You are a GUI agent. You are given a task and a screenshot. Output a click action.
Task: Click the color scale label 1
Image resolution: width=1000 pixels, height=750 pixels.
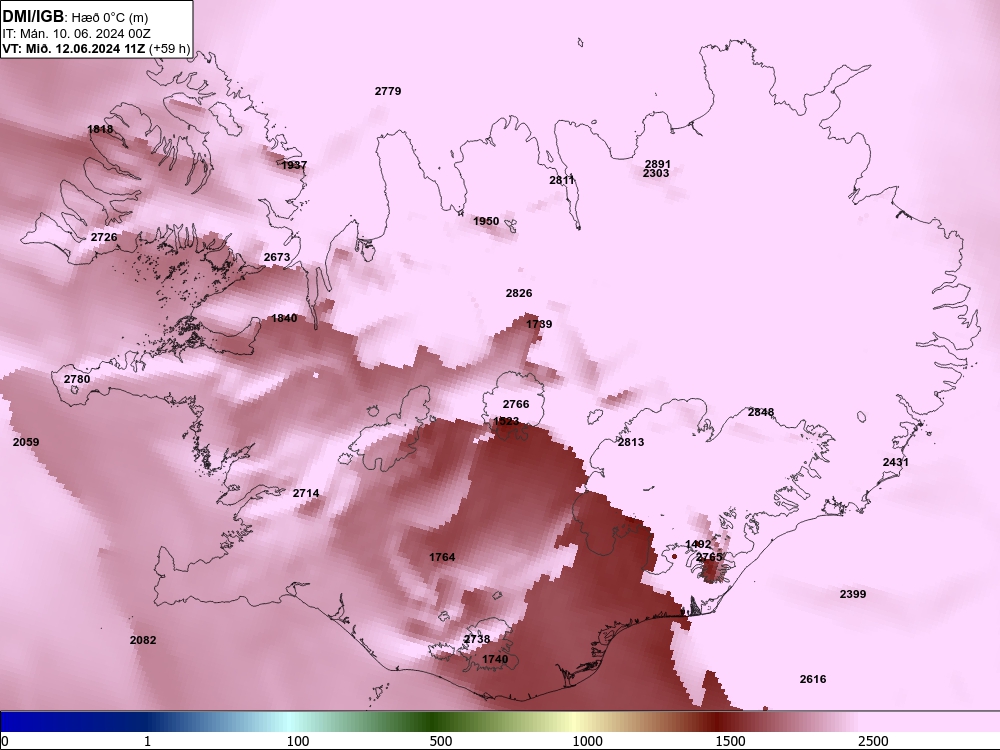147,741
